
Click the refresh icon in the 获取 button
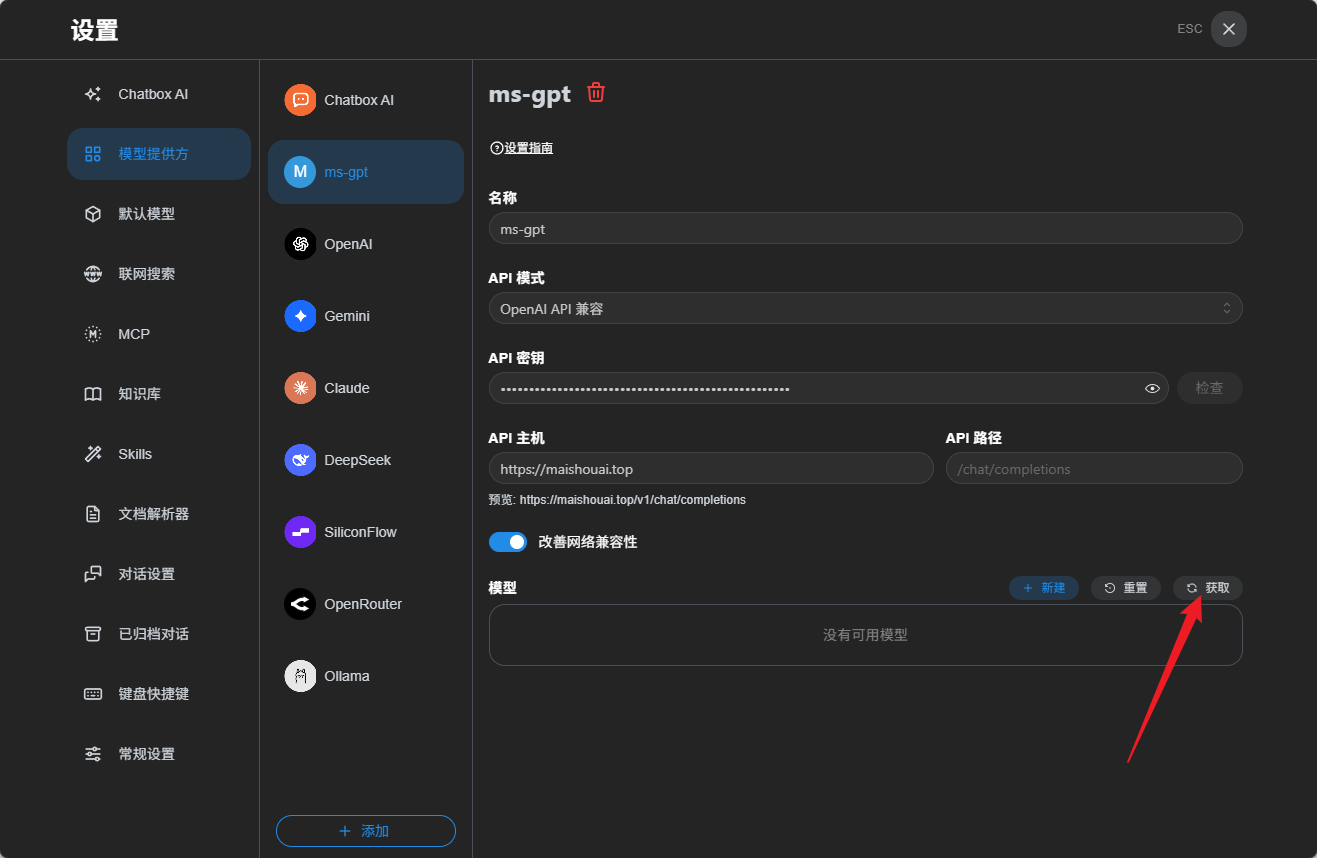pyautogui.click(x=1192, y=588)
